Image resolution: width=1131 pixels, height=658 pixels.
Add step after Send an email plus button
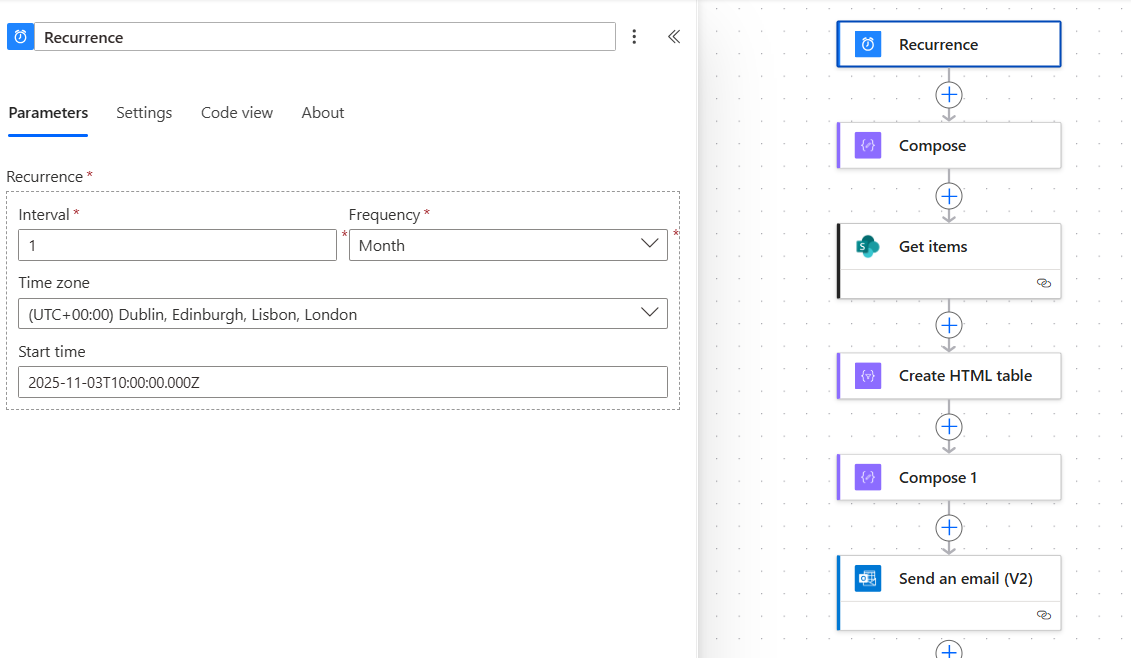point(949,649)
